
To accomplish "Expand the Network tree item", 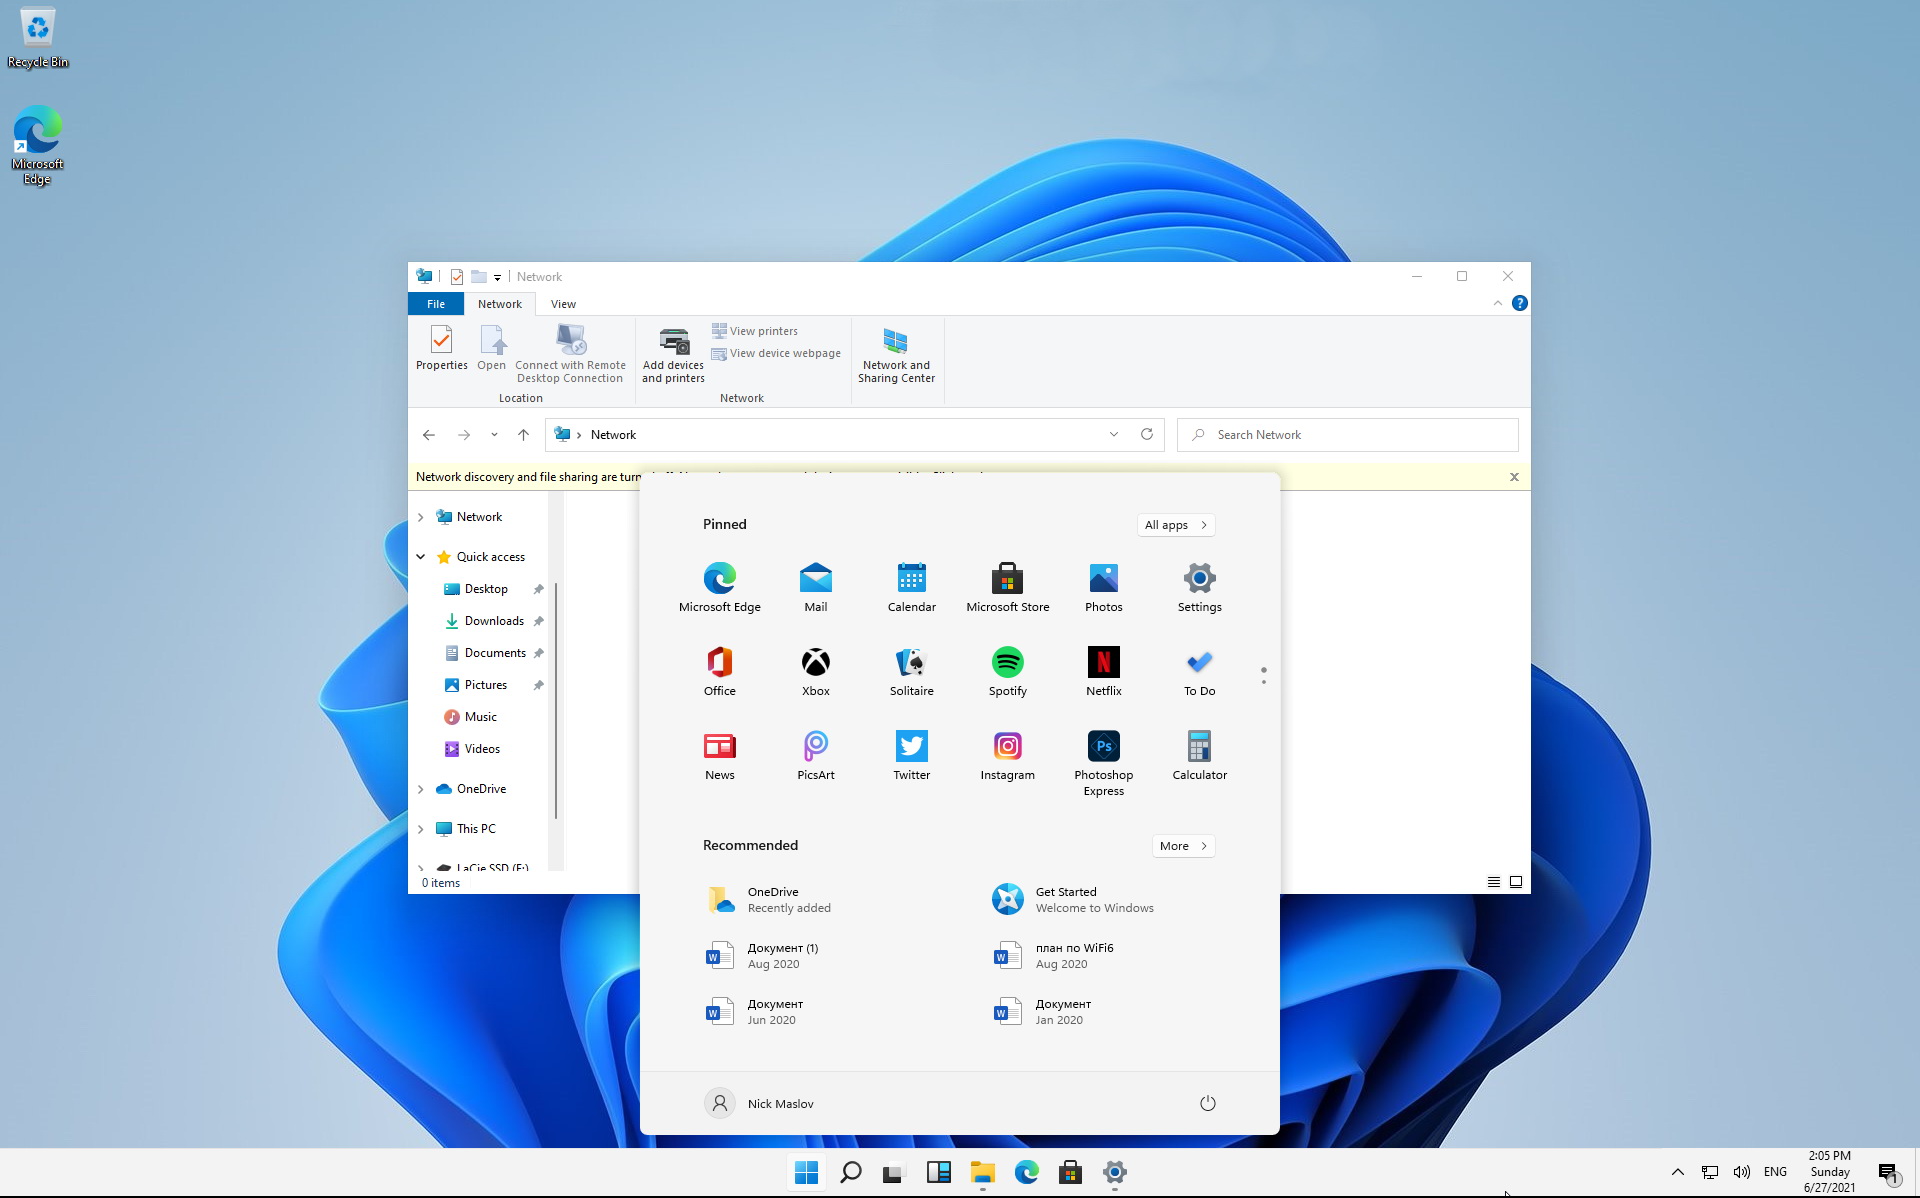I will 421,516.
